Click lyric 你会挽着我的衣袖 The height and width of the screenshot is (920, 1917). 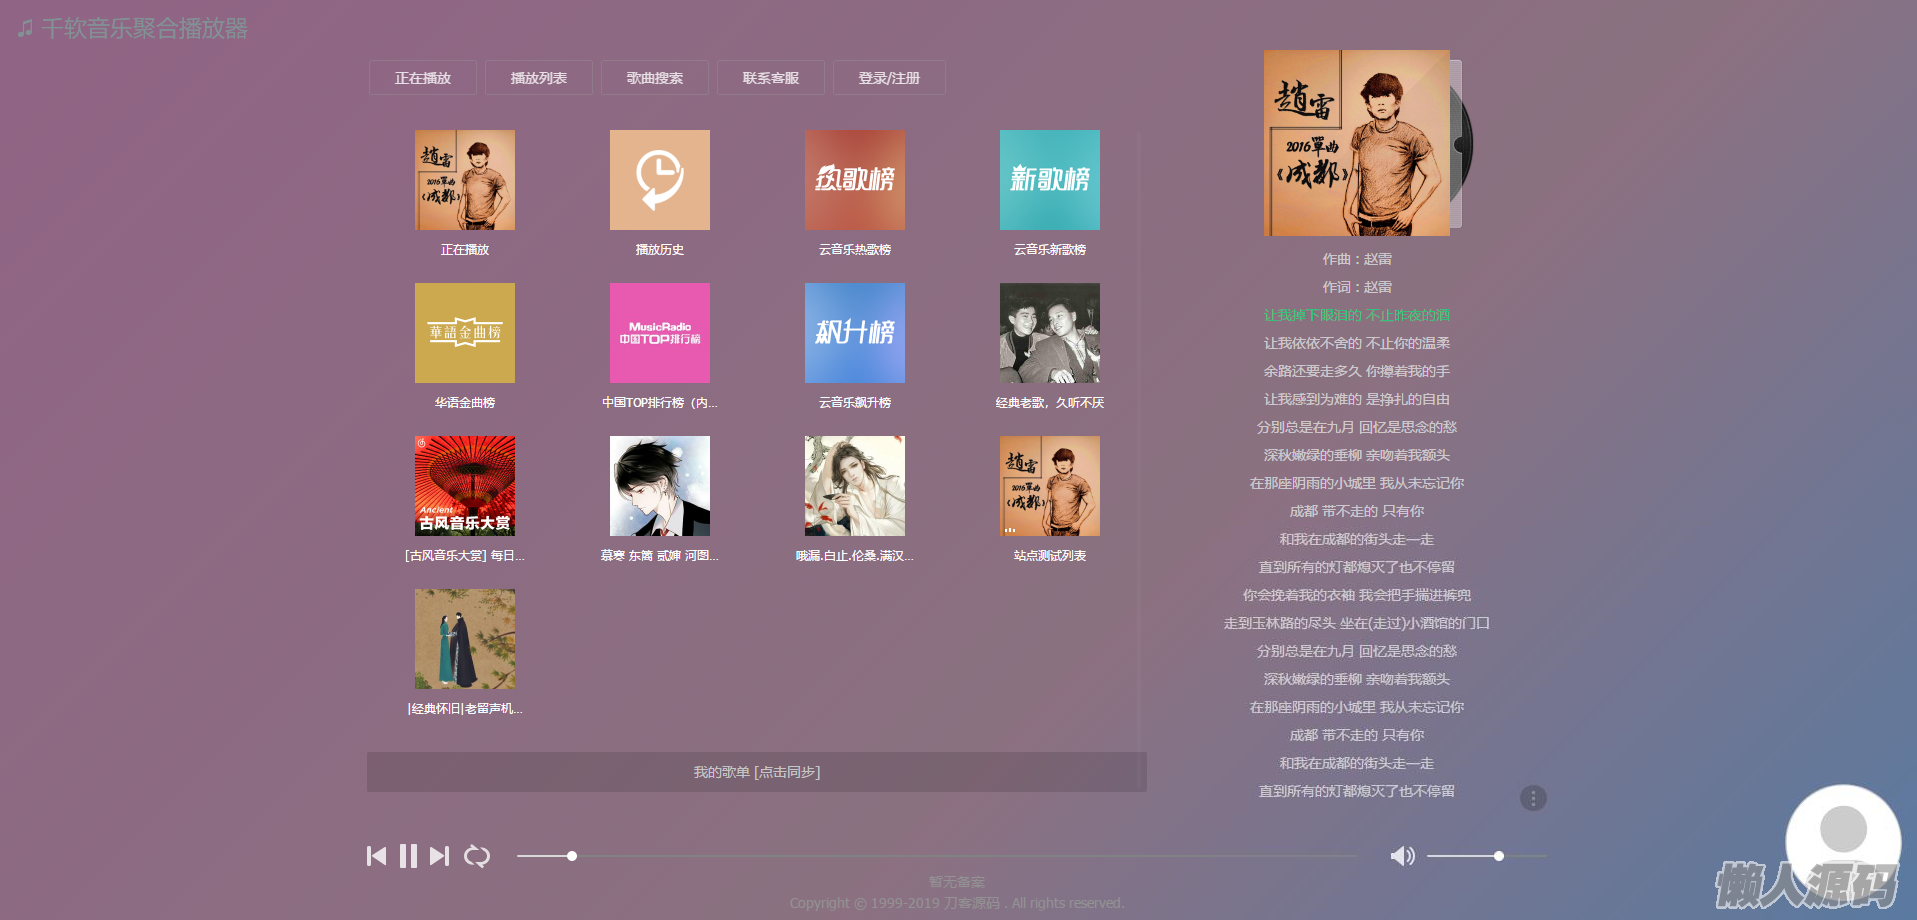1357,595
